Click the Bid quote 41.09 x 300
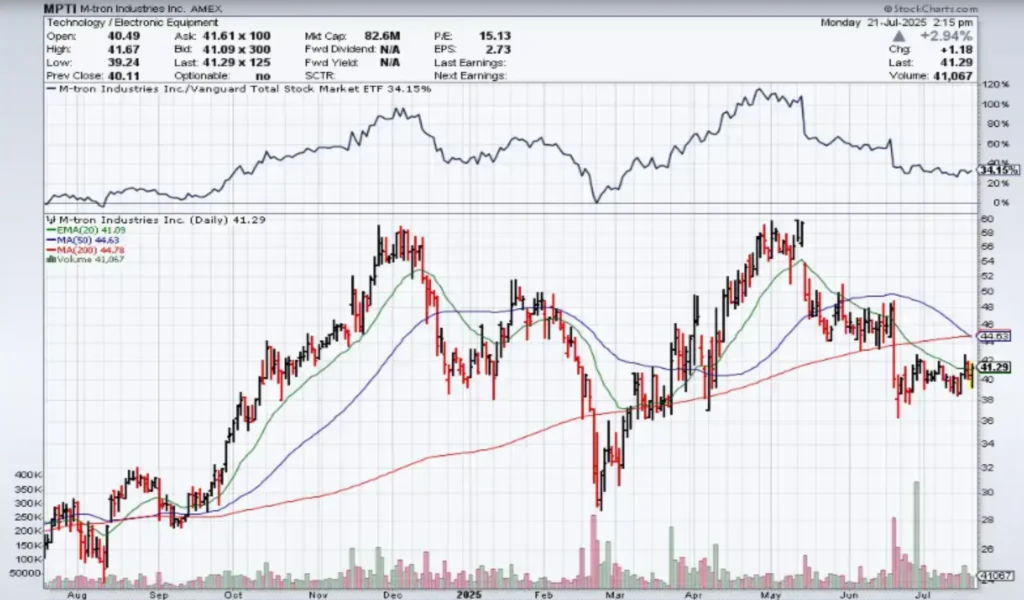 click(x=236, y=49)
